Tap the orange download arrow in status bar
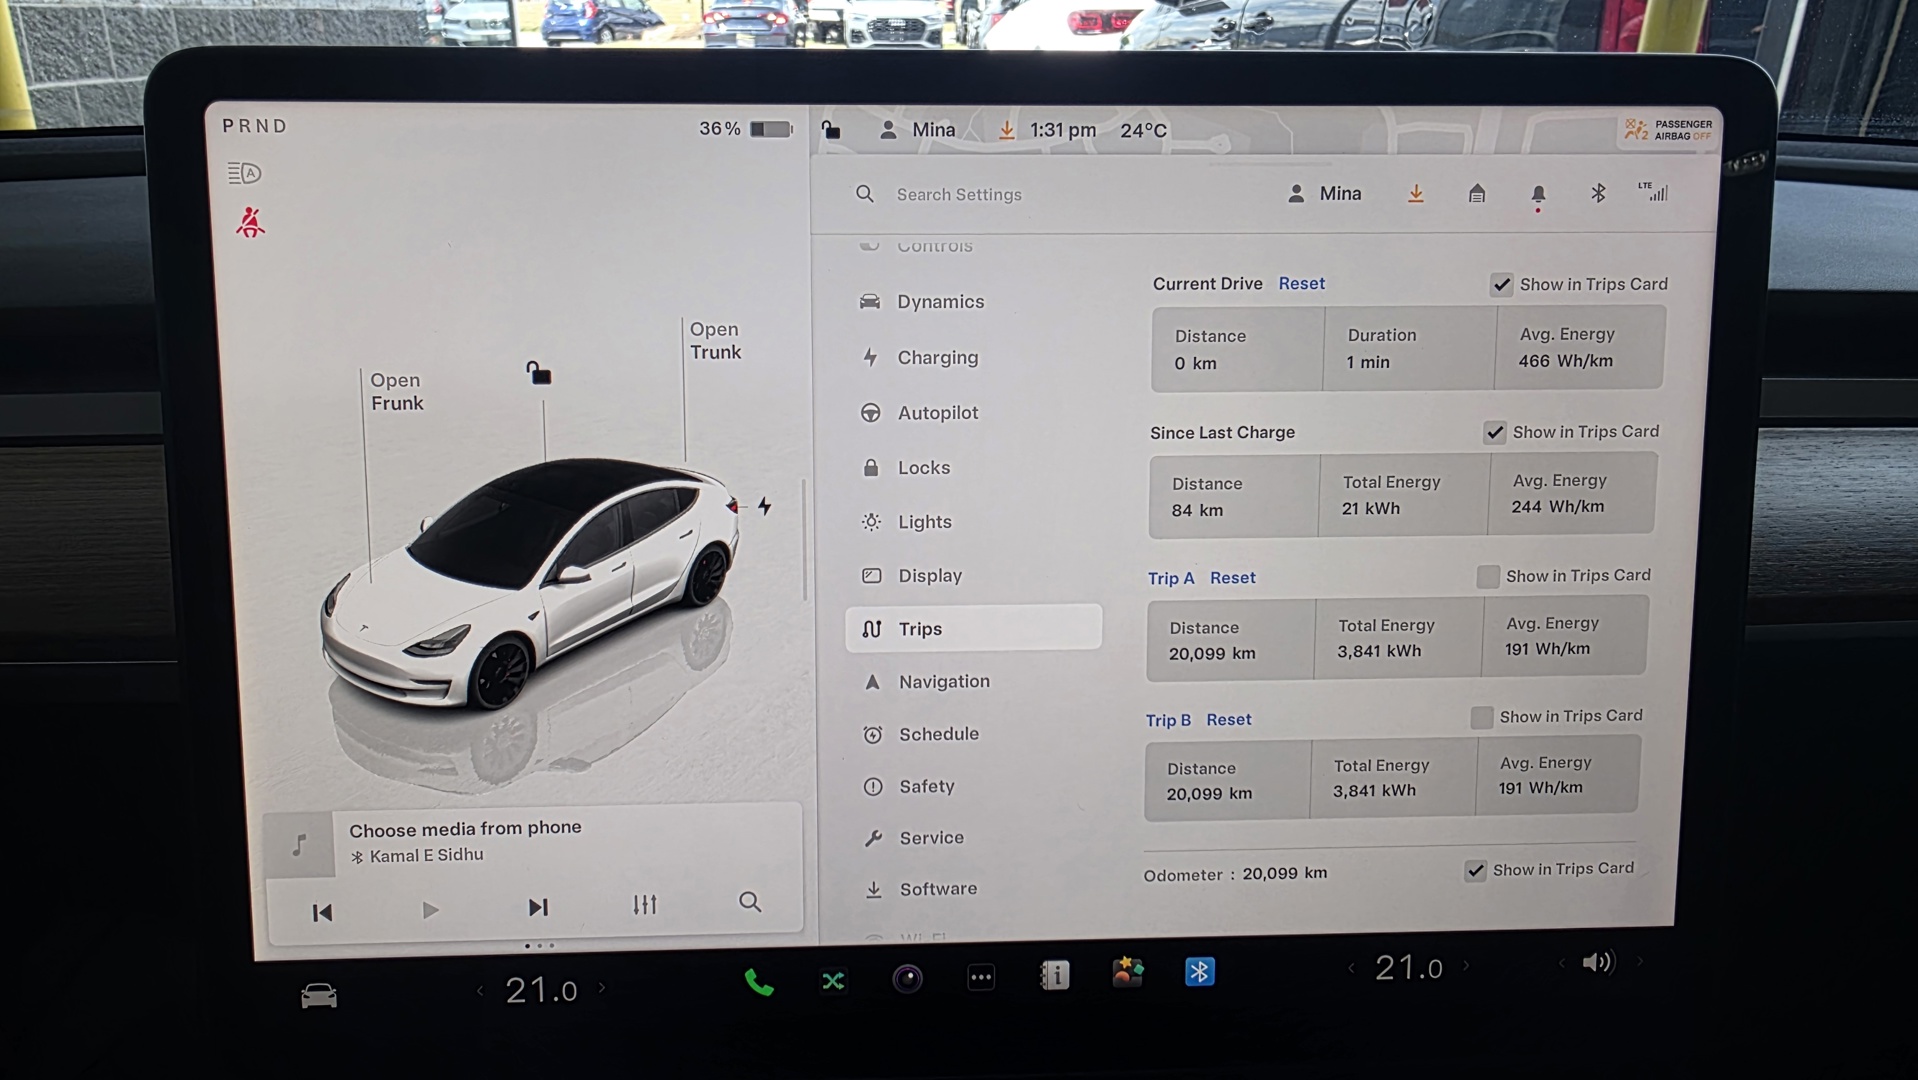 click(1006, 130)
